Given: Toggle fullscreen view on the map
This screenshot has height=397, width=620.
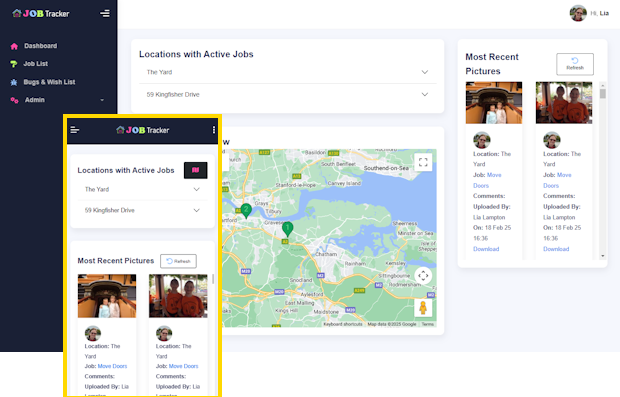Looking at the screenshot, I should coord(423,162).
